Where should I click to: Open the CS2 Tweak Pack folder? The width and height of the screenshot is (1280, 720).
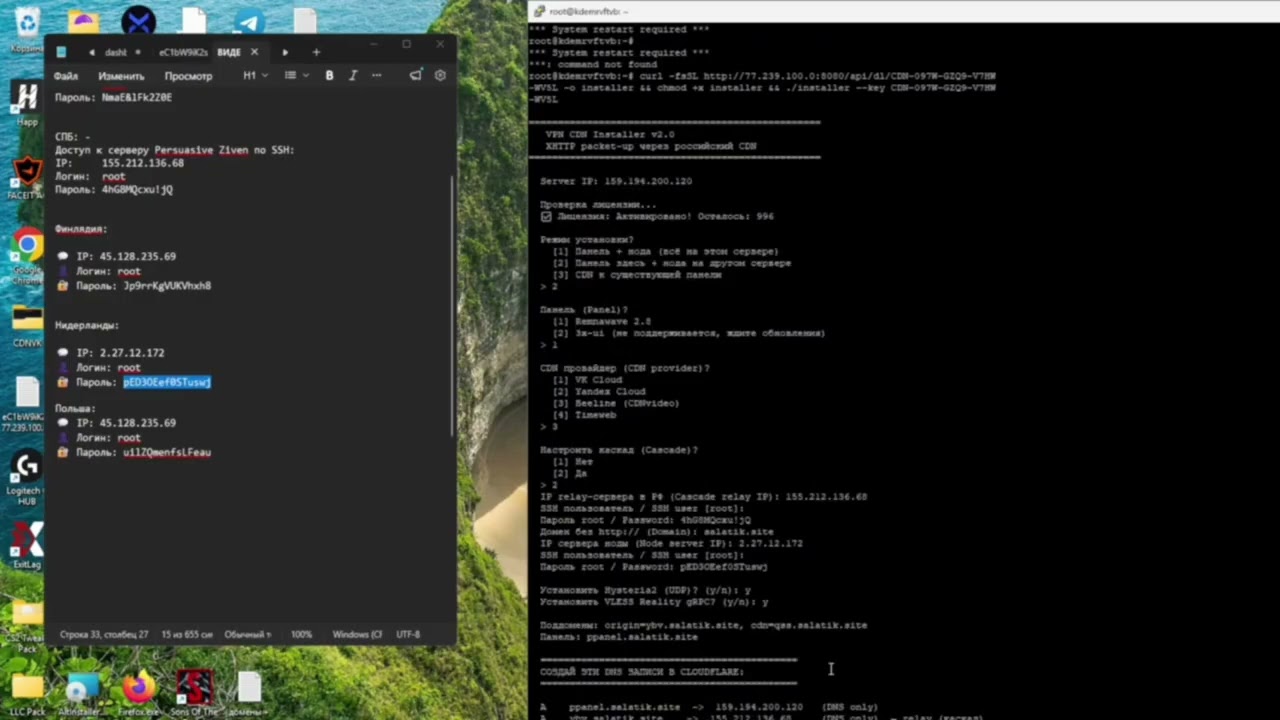[27, 625]
